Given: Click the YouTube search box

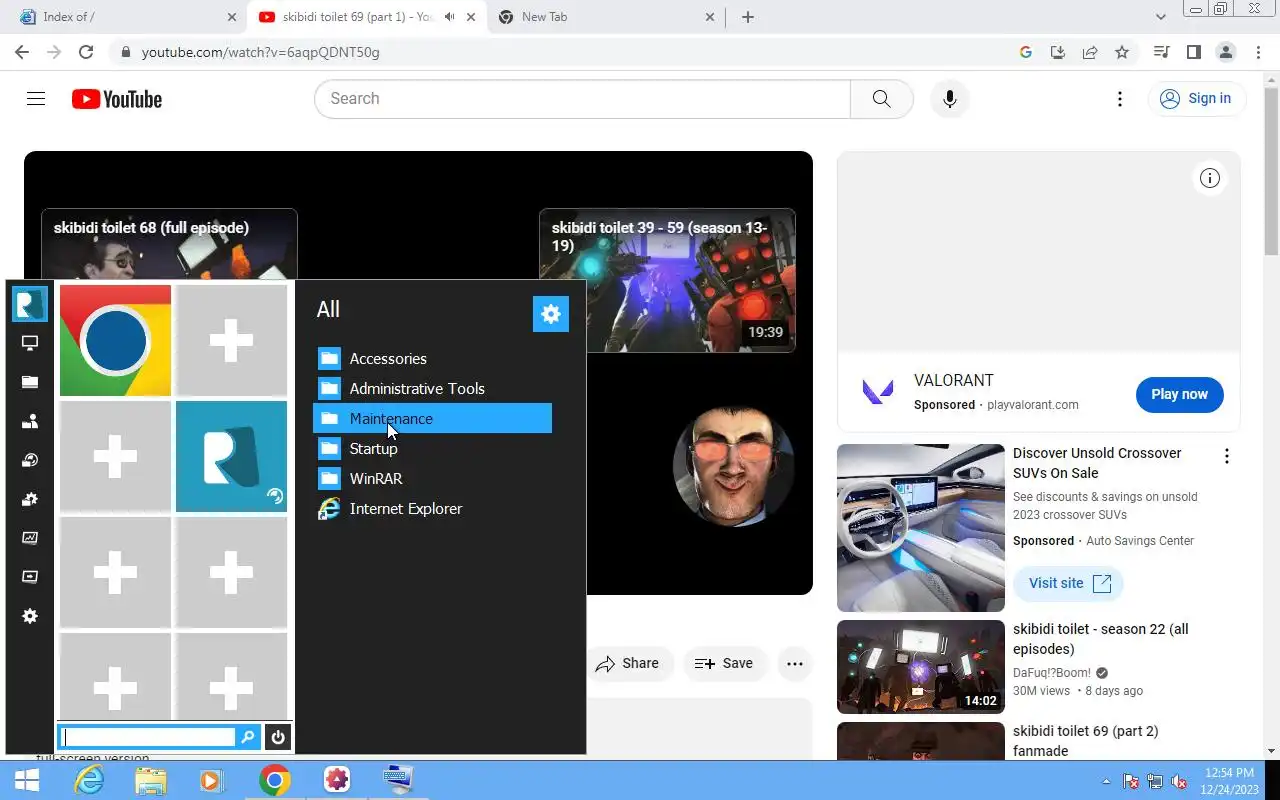Looking at the screenshot, I should tap(582, 99).
